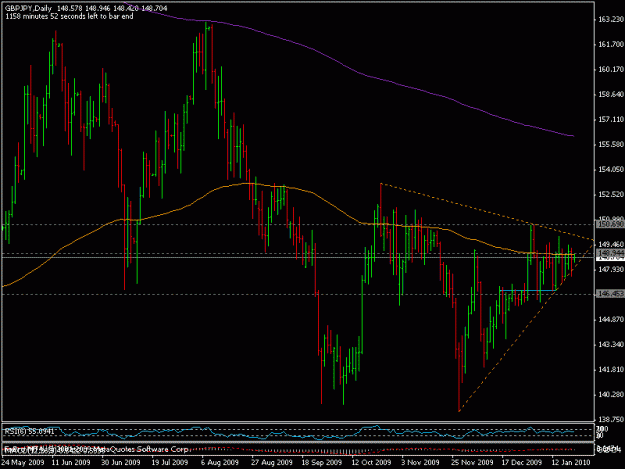Click the 25 Nov 2009 date label
The image size is (625, 469).
coord(472,463)
